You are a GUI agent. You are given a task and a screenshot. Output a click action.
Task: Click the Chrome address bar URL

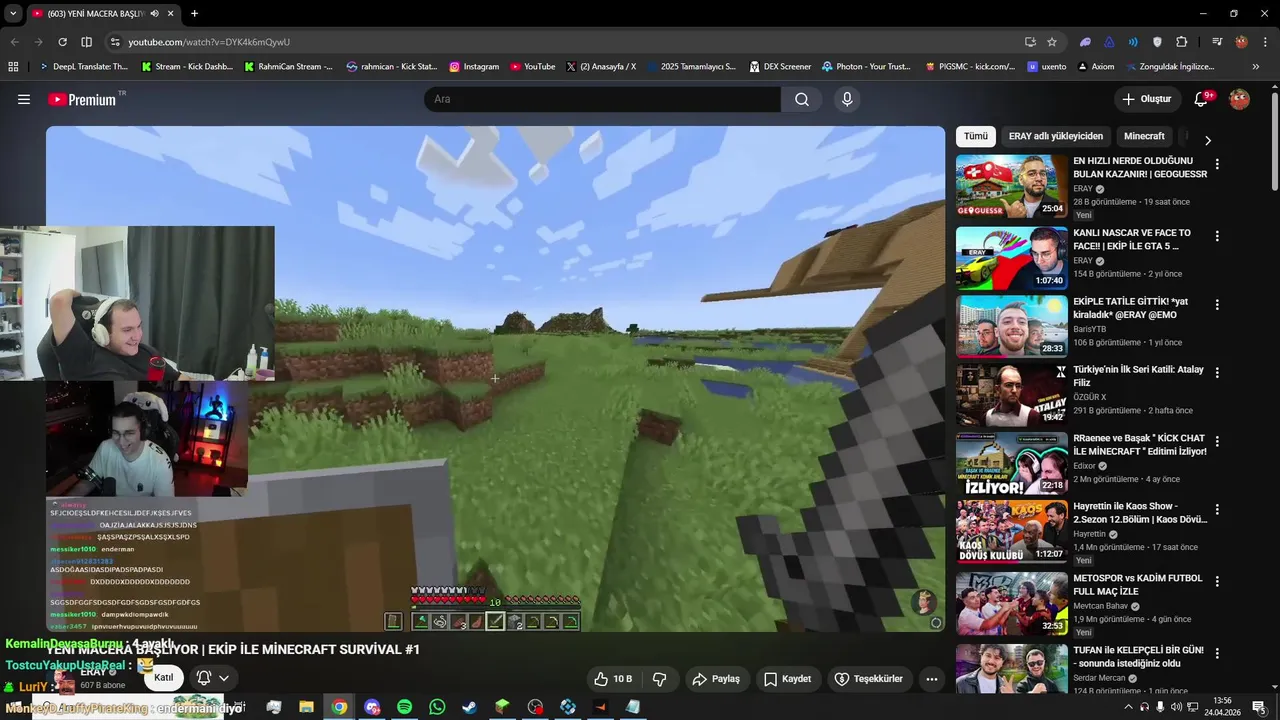(209, 42)
